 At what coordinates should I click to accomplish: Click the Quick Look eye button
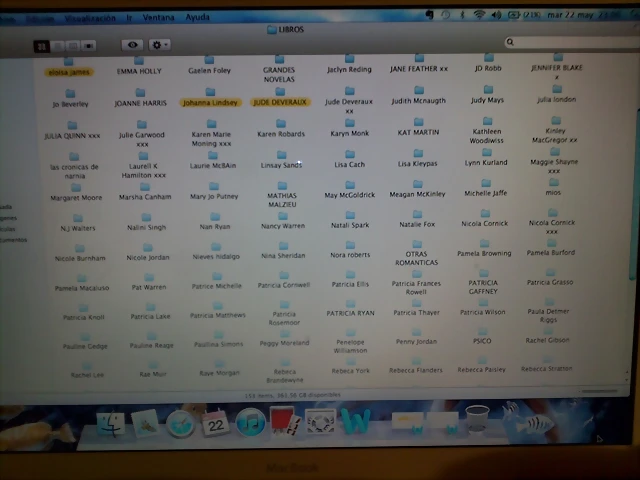pyautogui.click(x=132, y=45)
